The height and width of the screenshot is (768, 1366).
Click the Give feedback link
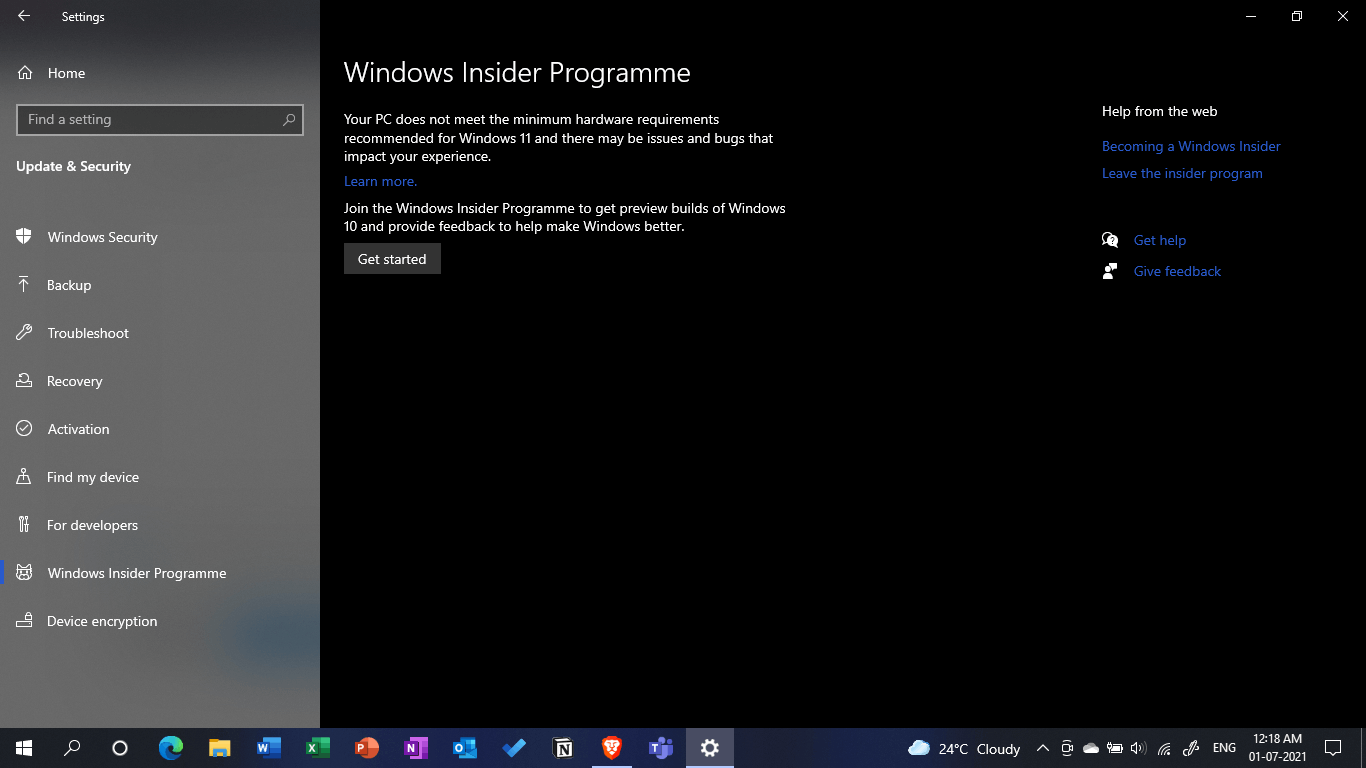(x=1177, y=271)
